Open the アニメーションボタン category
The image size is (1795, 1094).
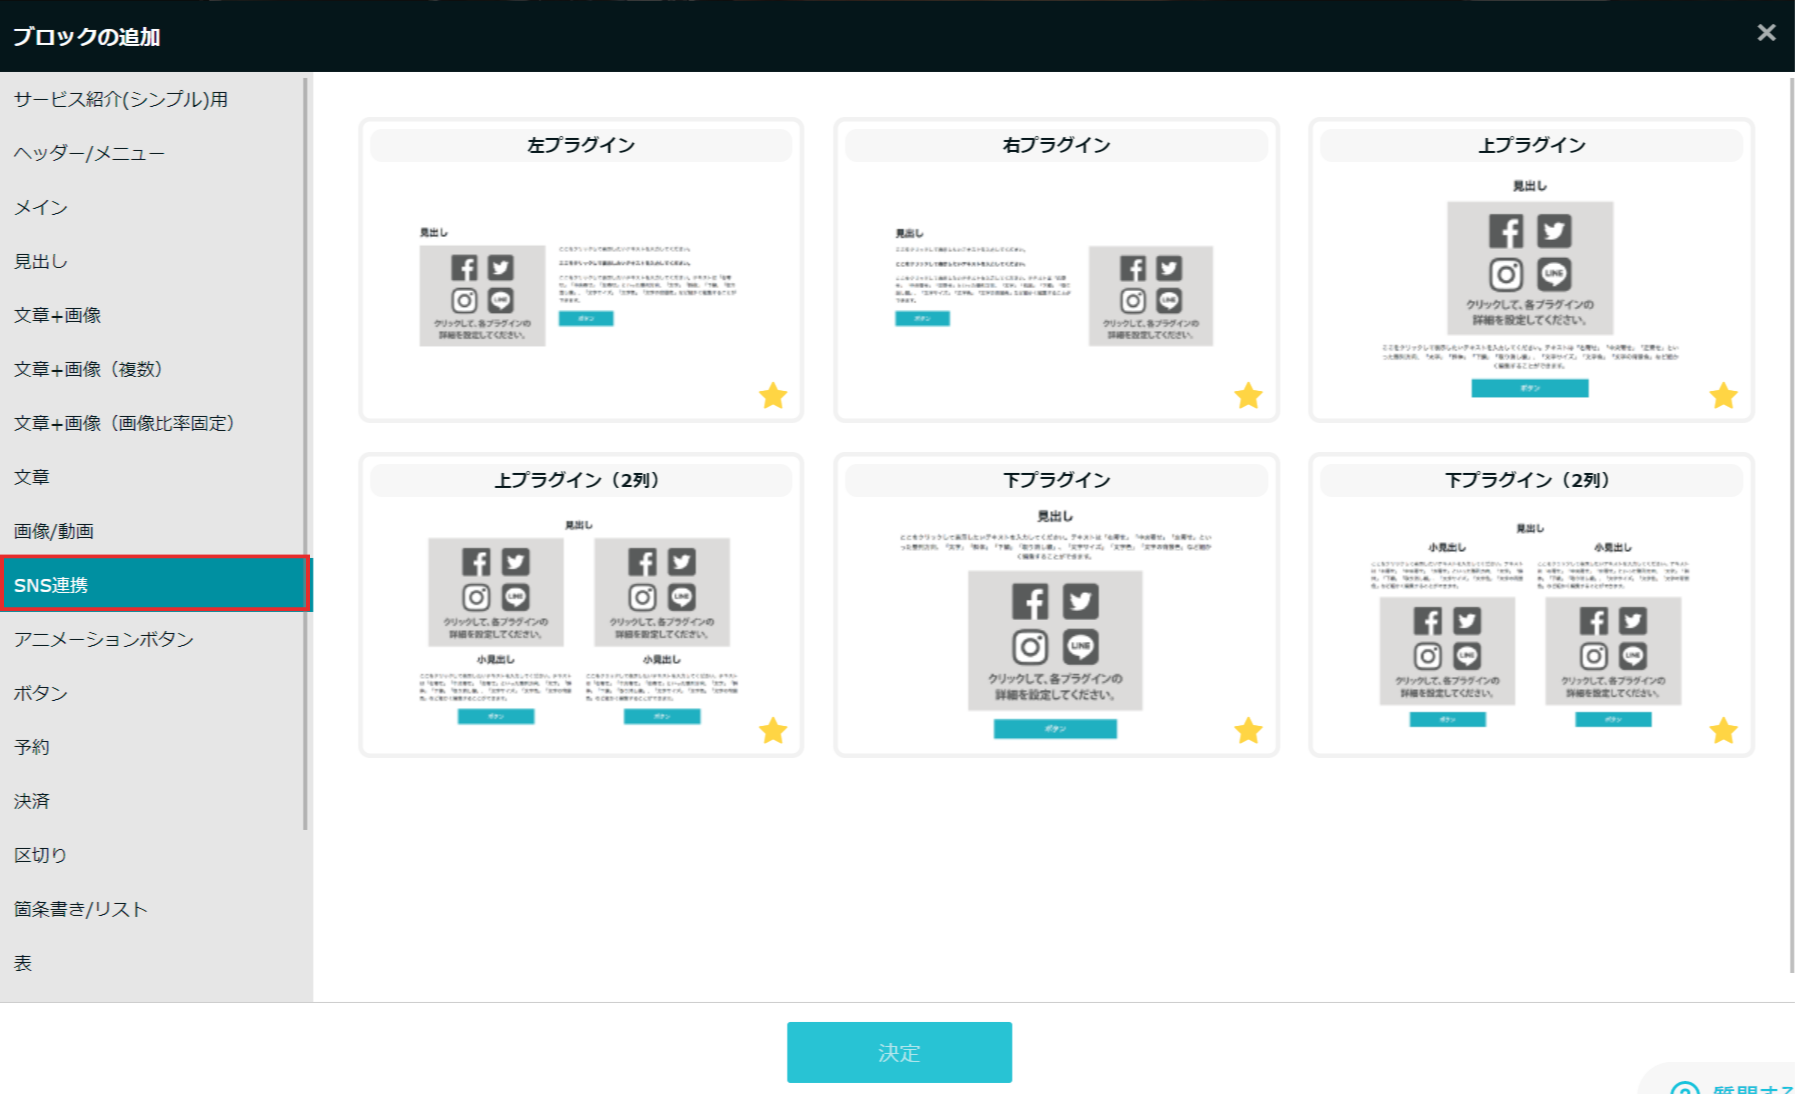[x=152, y=639]
